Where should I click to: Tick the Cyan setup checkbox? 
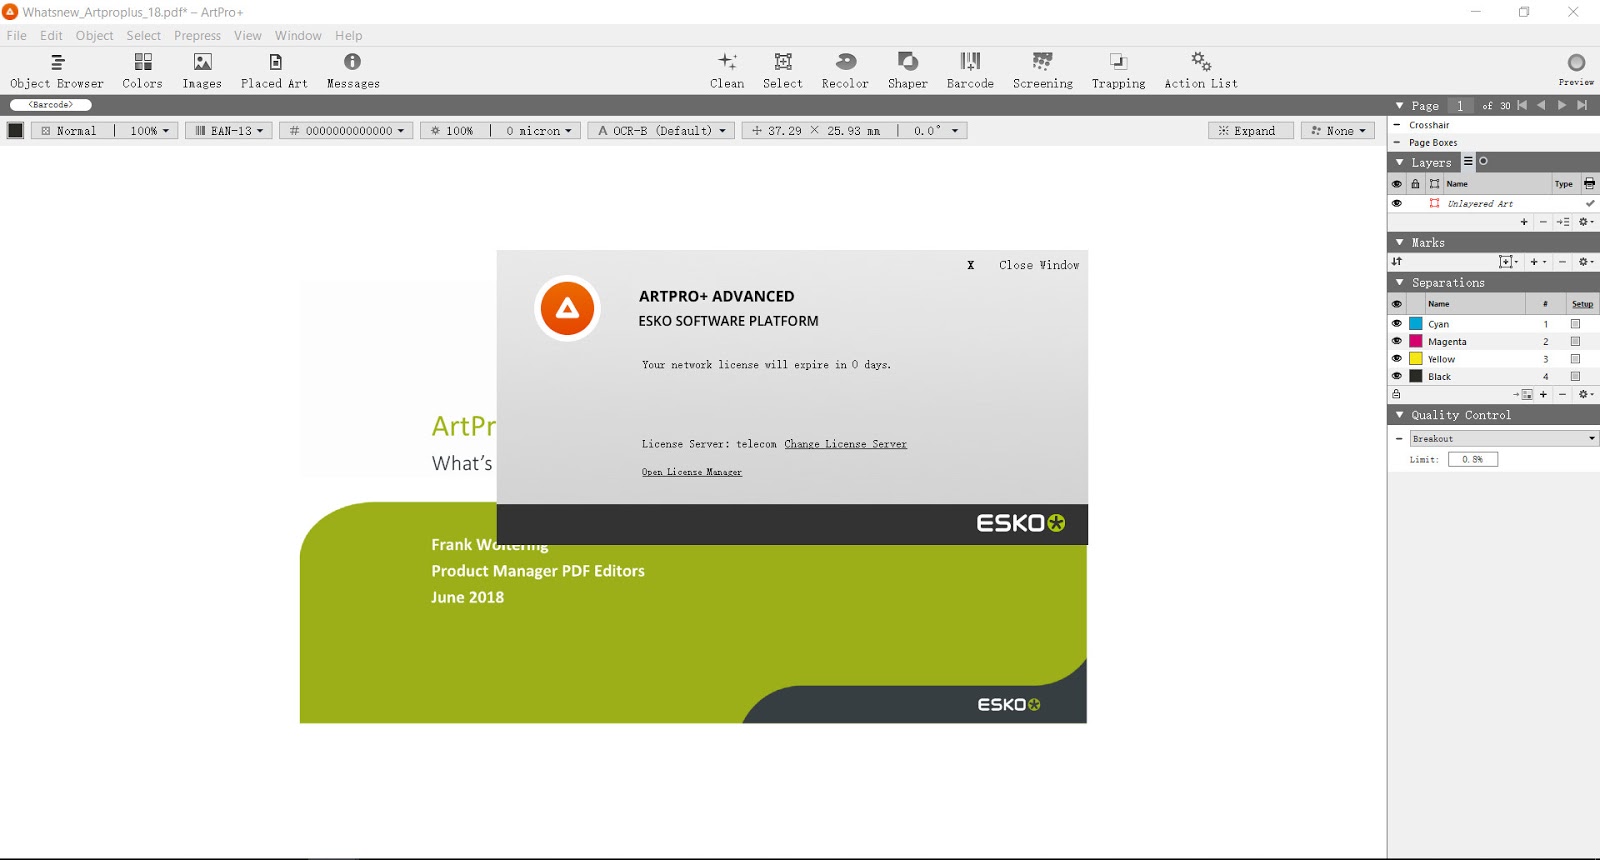[1575, 324]
